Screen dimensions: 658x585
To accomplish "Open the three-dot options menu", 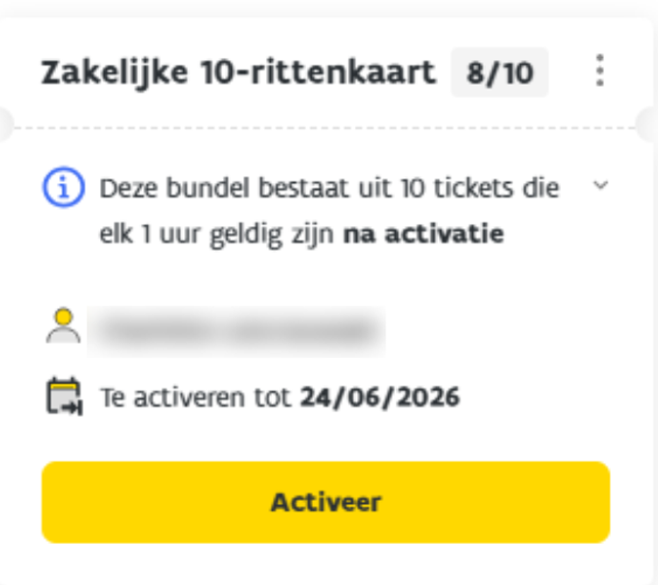I will tap(600, 71).
